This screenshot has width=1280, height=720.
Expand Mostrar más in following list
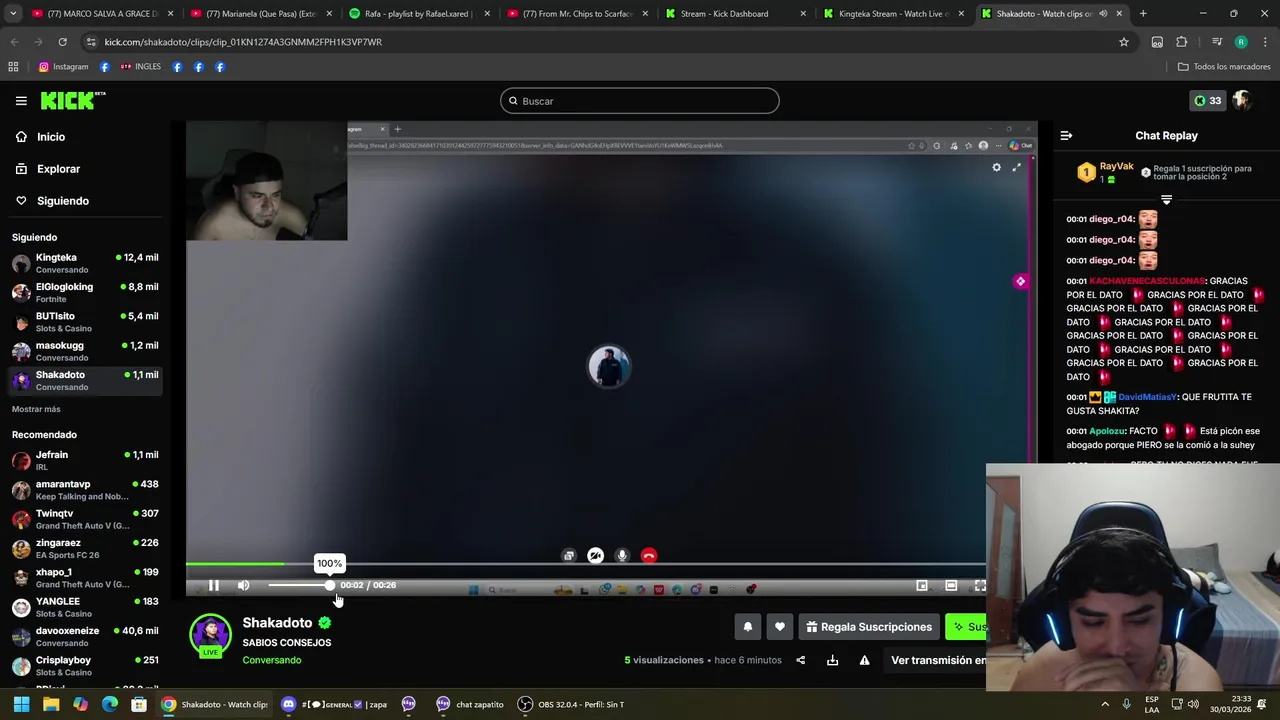pyautogui.click(x=36, y=409)
